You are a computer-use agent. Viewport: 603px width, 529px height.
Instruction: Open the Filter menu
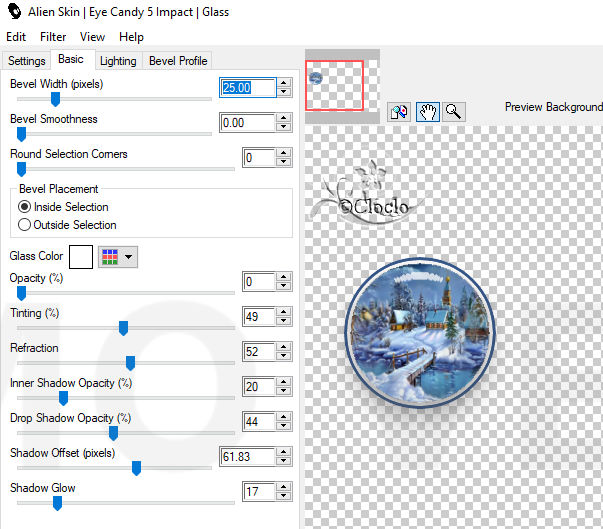pyautogui.click(x=53, y=37)
